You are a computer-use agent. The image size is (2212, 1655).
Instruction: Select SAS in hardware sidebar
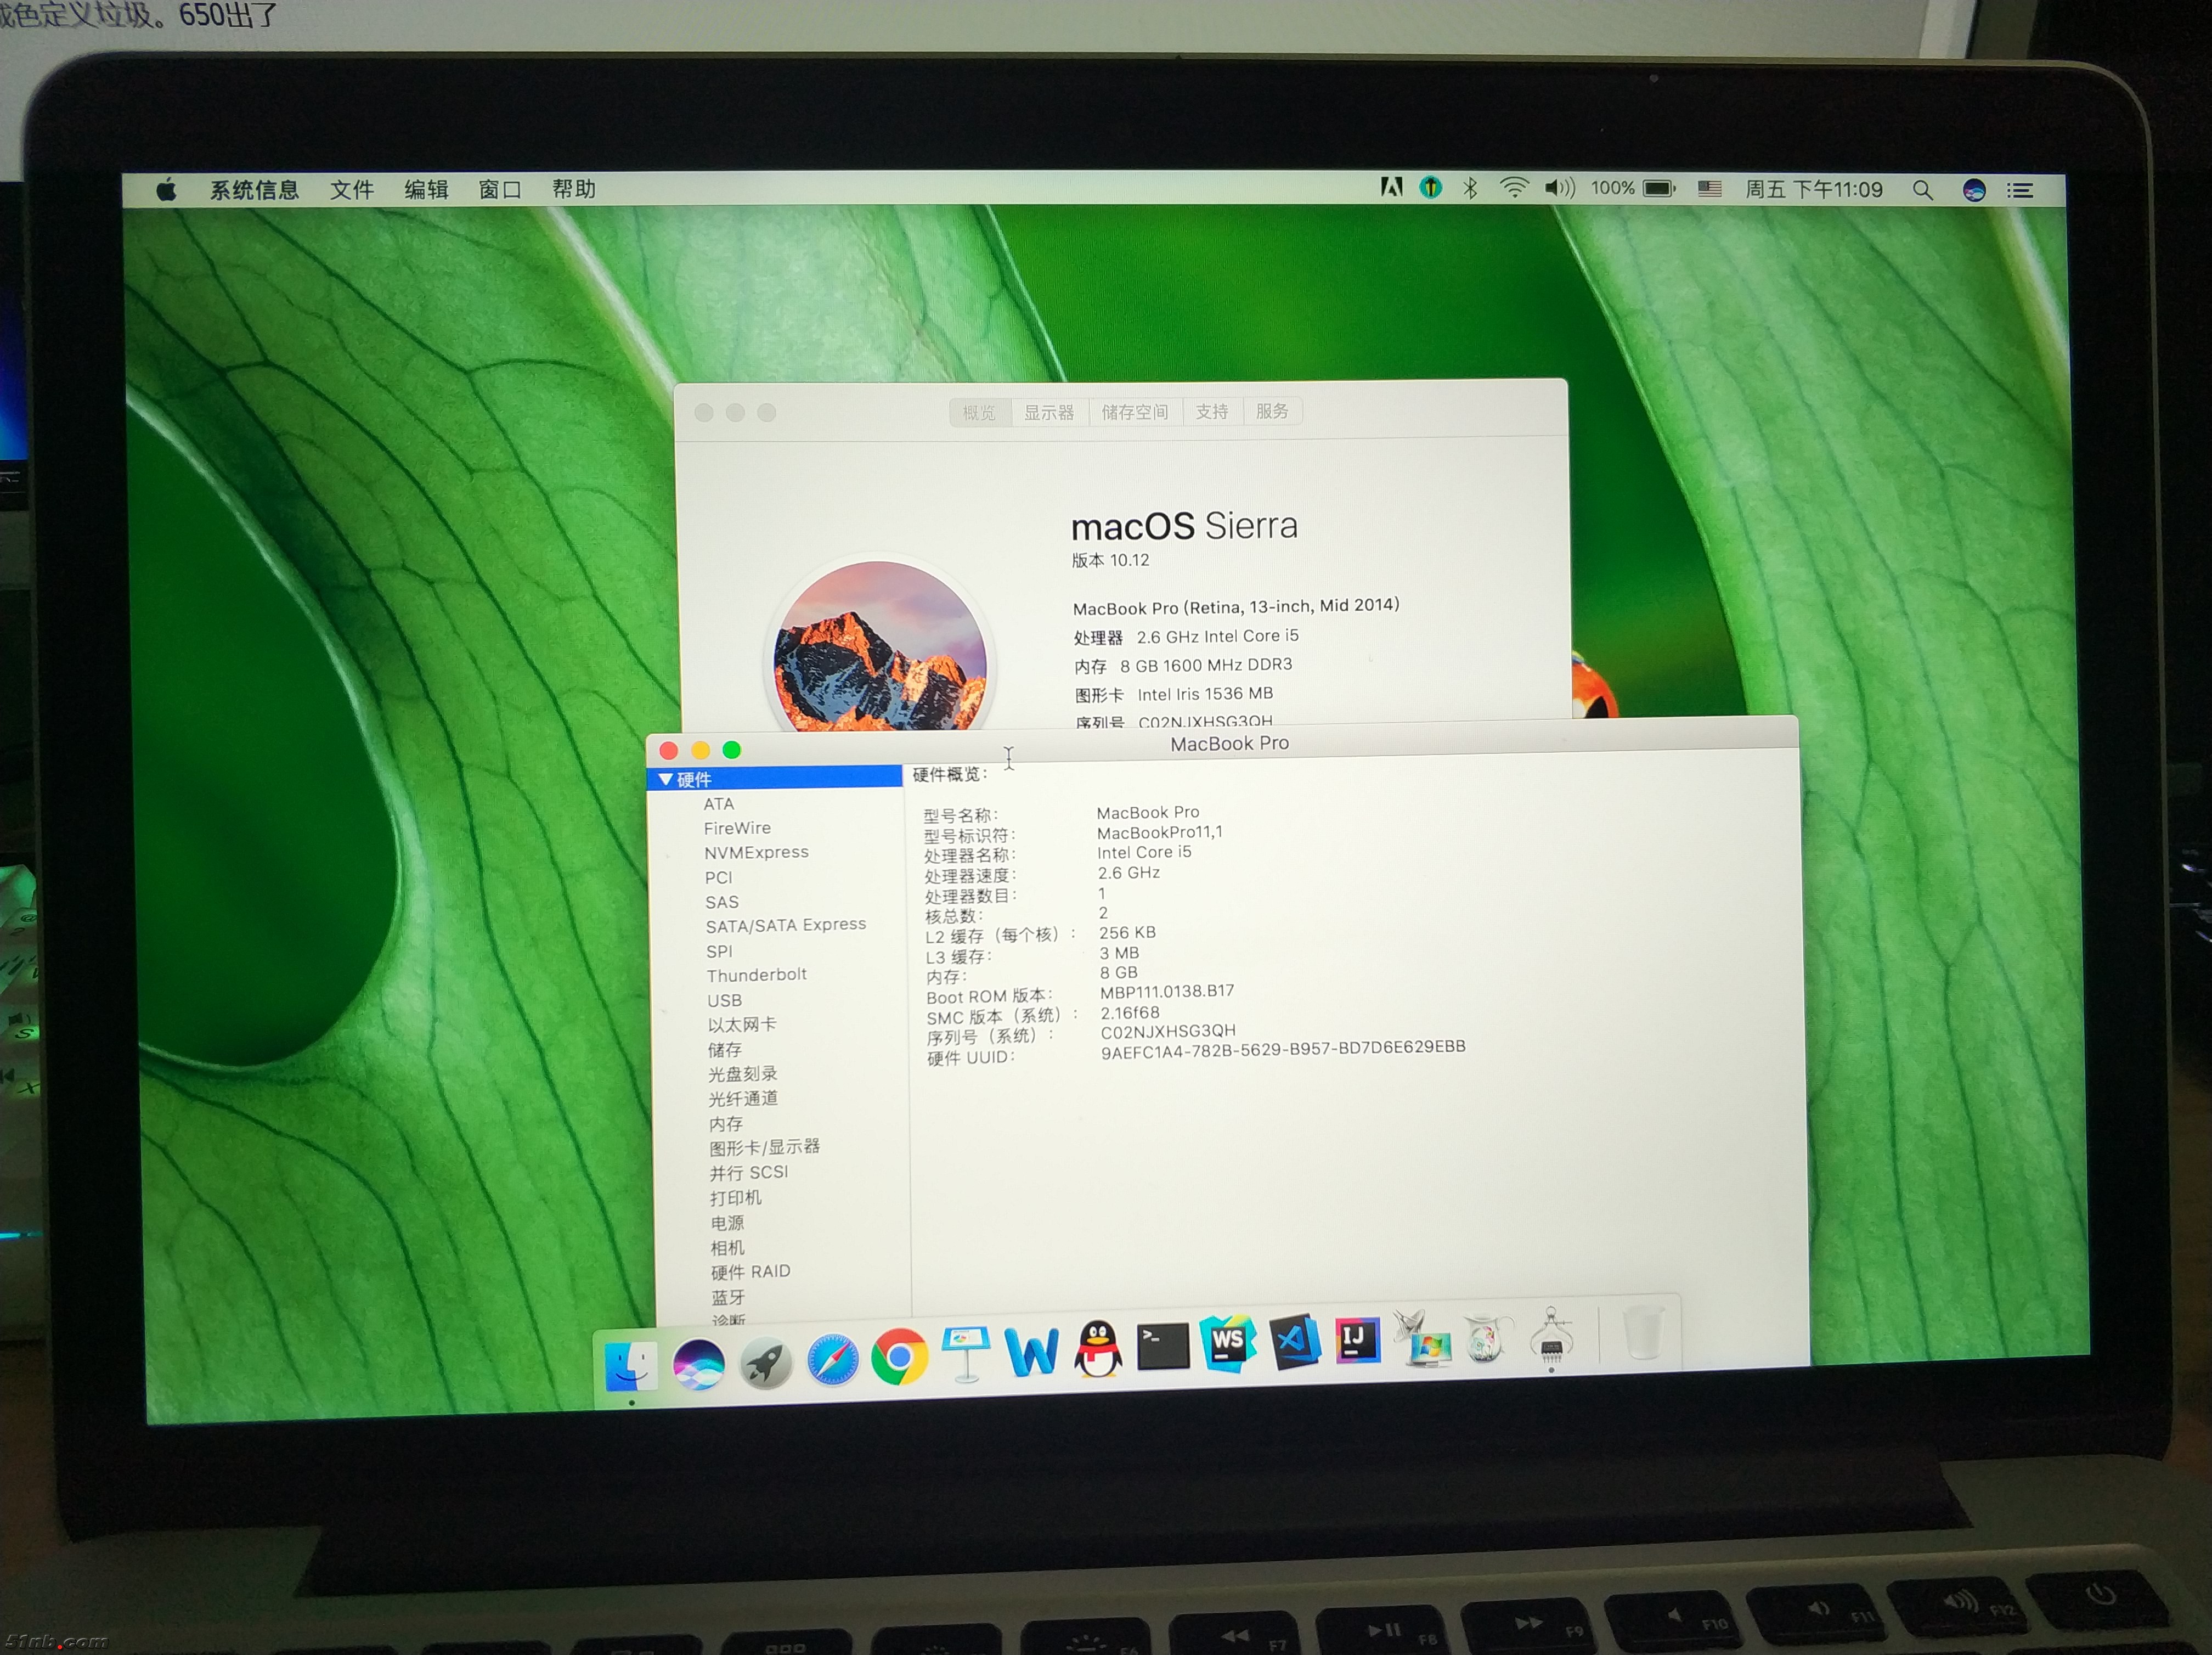(x=722, y=901)
